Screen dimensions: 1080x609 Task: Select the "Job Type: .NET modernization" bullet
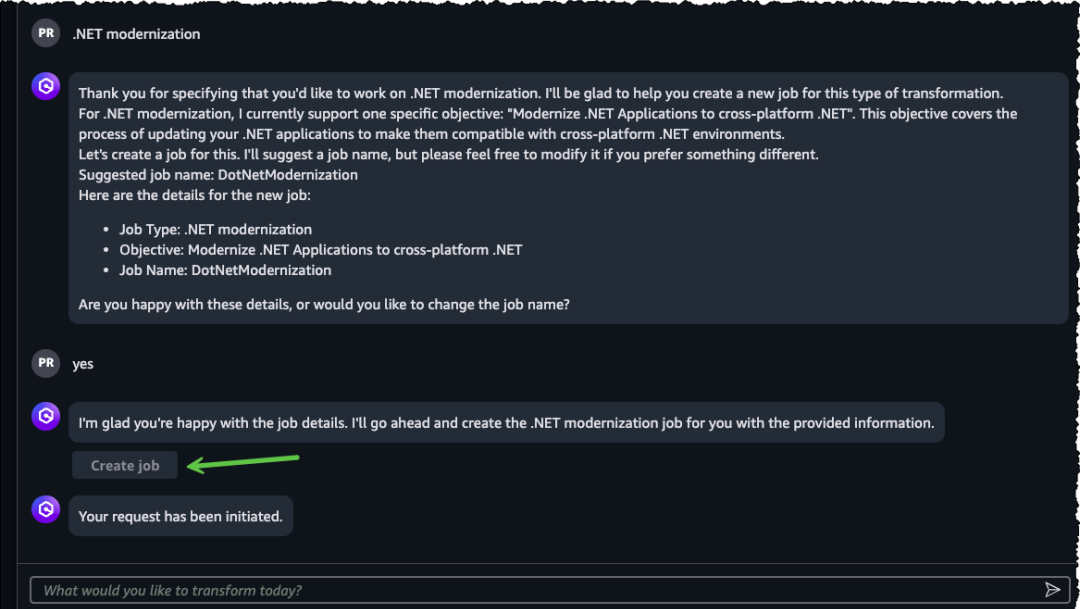215,229
